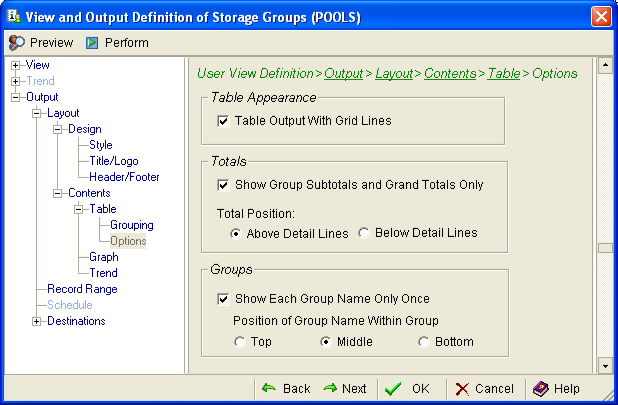Viewport: 618px width, 405px height.
Task: Click the Preview magnifier icon
Action: [17, 43]
